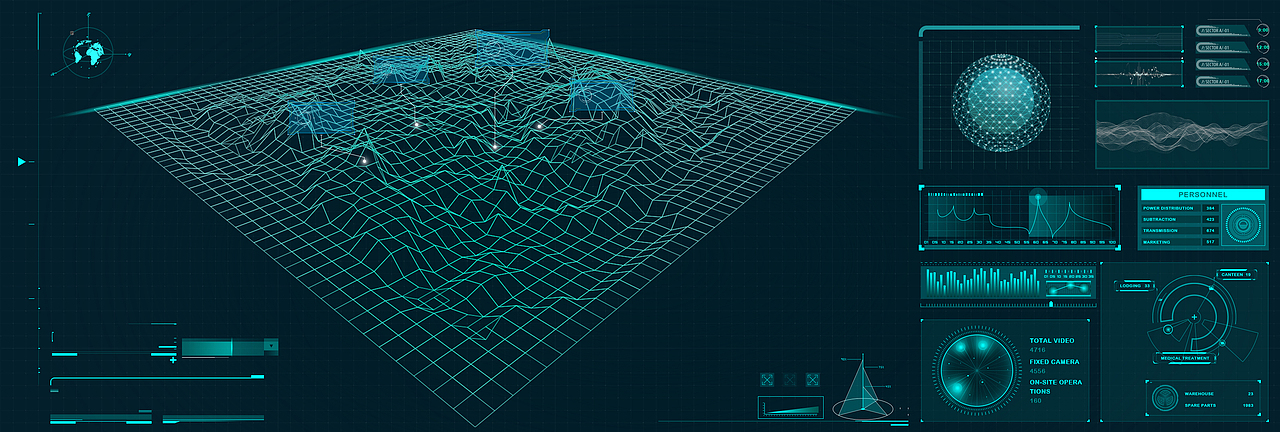Click the PERSONNEL header
The height and width of the screenshot is (432, 1280).
(1203, 194)
